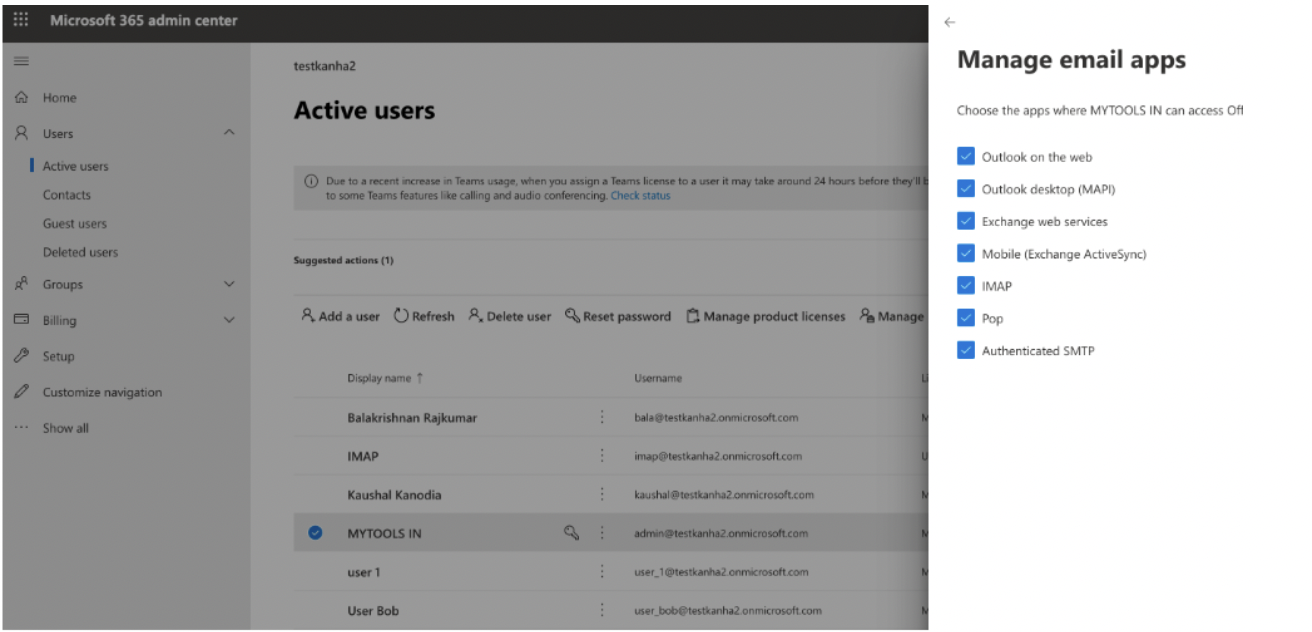Click the Check status link
This screenshot has height=632, width=1312.
tap(641, 196)
